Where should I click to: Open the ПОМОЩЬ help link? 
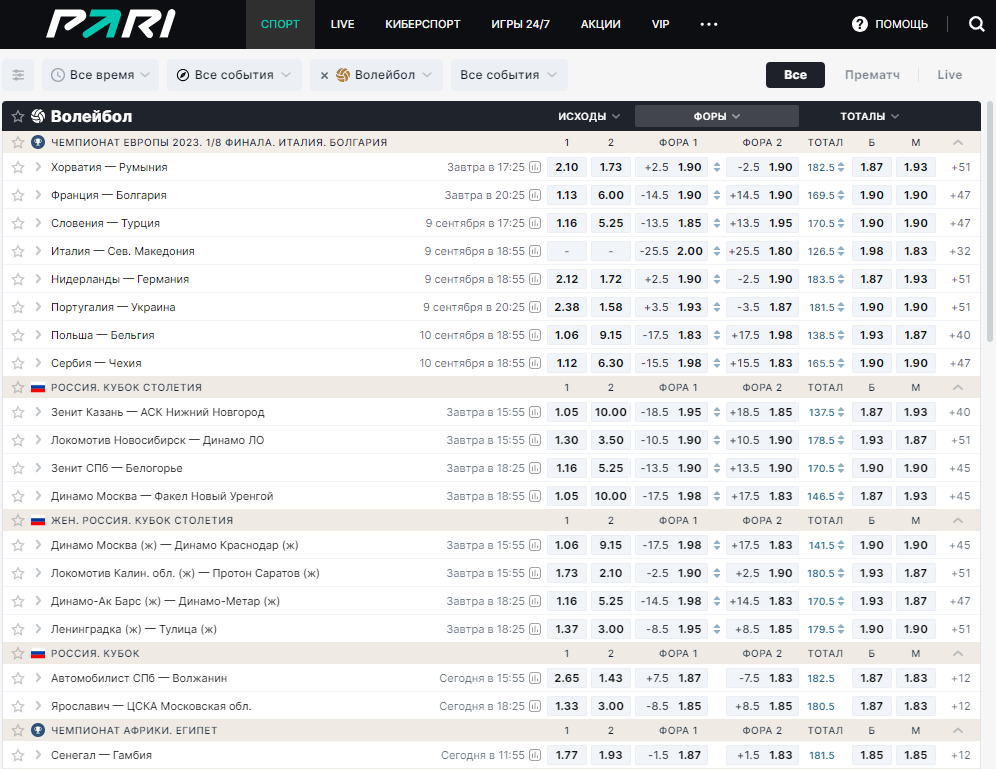[x=901, y=24]
